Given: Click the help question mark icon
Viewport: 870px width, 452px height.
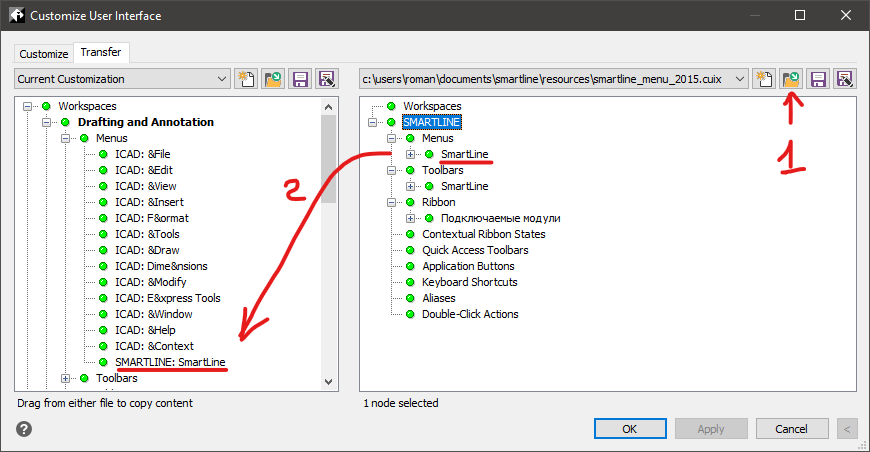Looking at the screenshot, I should (24, 429).
